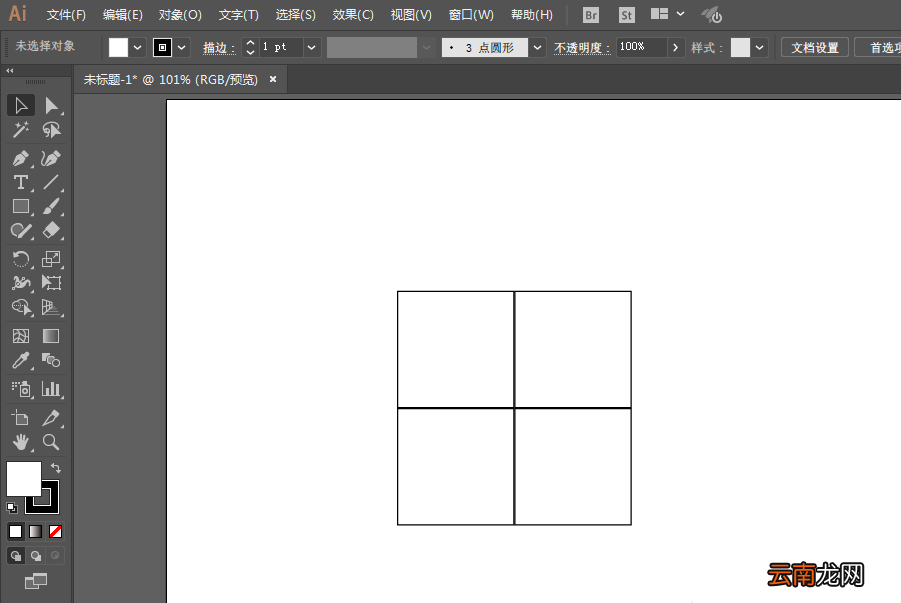Open the 窗口(W) menu
This screenshot has height=603, width=901.
[471, 15]
